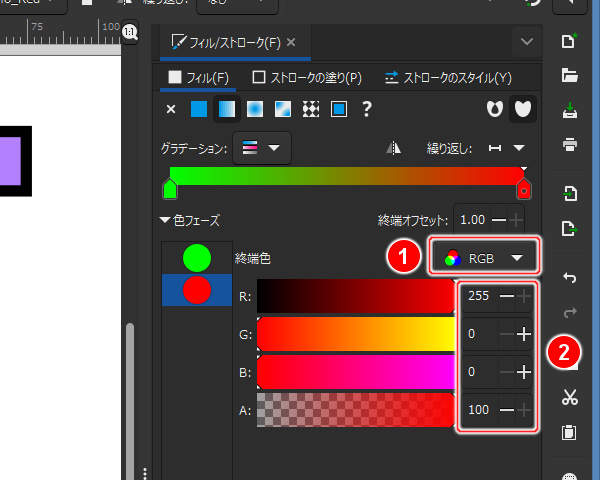Select the pattern fill icon
Viewport: 600px width, 480px height.
coord(311,109)
